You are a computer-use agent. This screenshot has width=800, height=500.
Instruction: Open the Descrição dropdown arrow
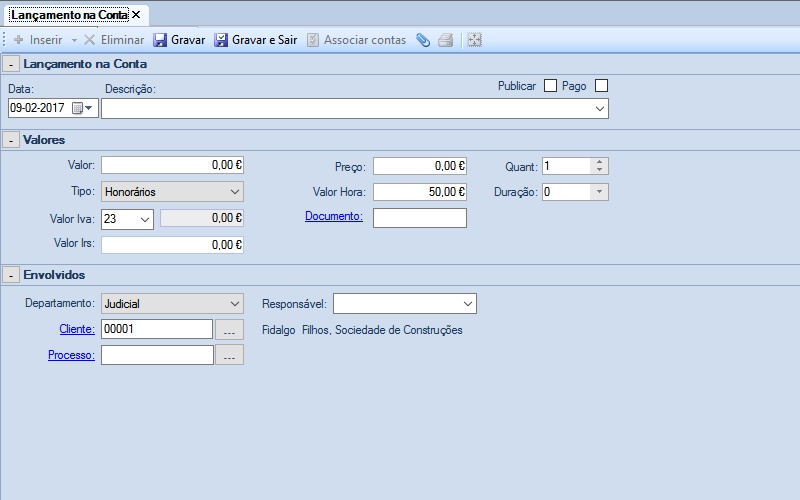pos(599,109)
